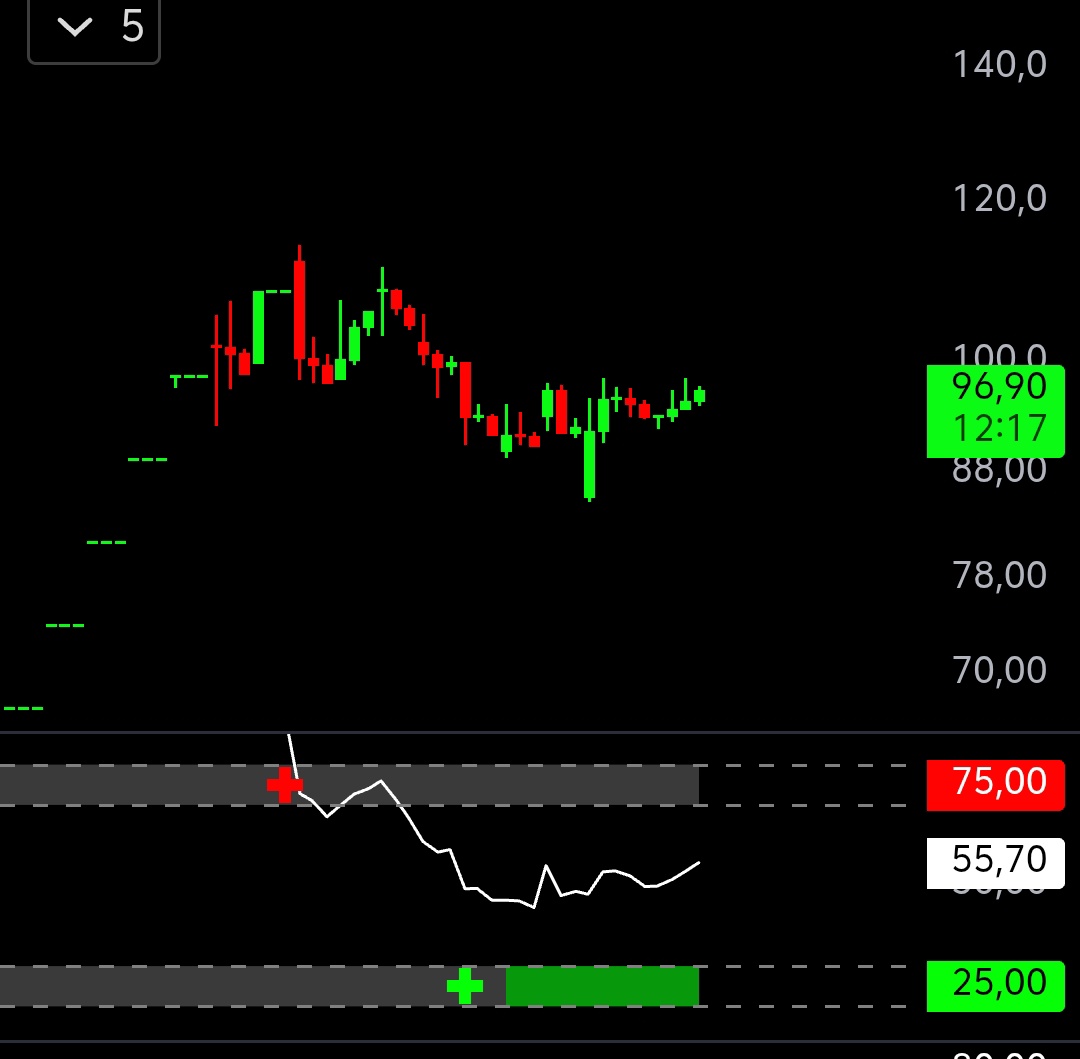This screenshot has width=1080, height=1059.
Task: Select the white 55,70 indicator value label
Action: (x=996, y=863)
